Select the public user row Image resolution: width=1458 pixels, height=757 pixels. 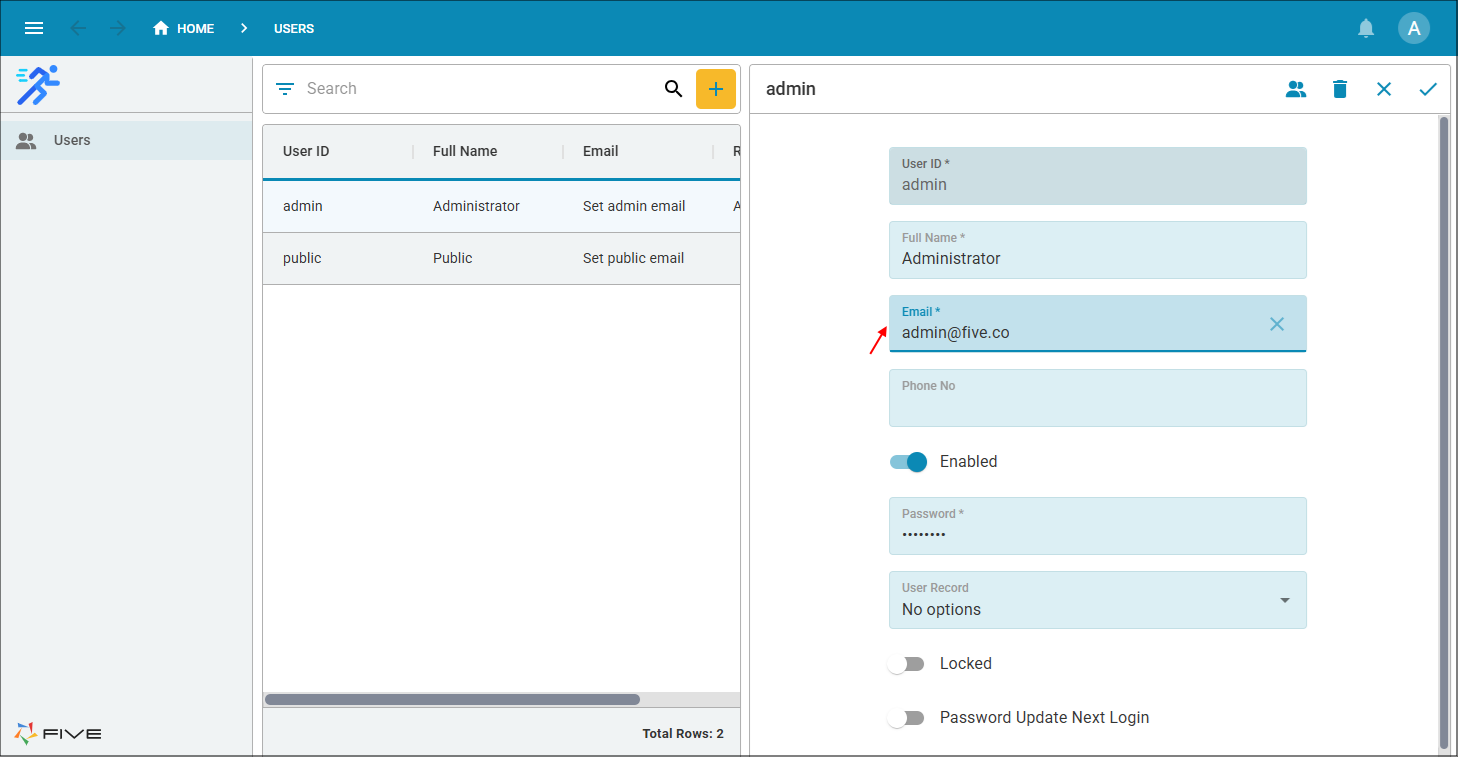pyautogui.click(x=452, y=257)
